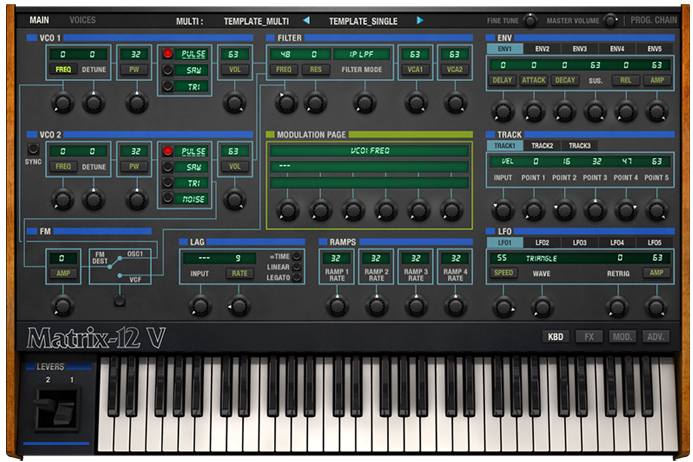Select the TRACK2 tab
The image size is (693, 462).
click(542, 145)
